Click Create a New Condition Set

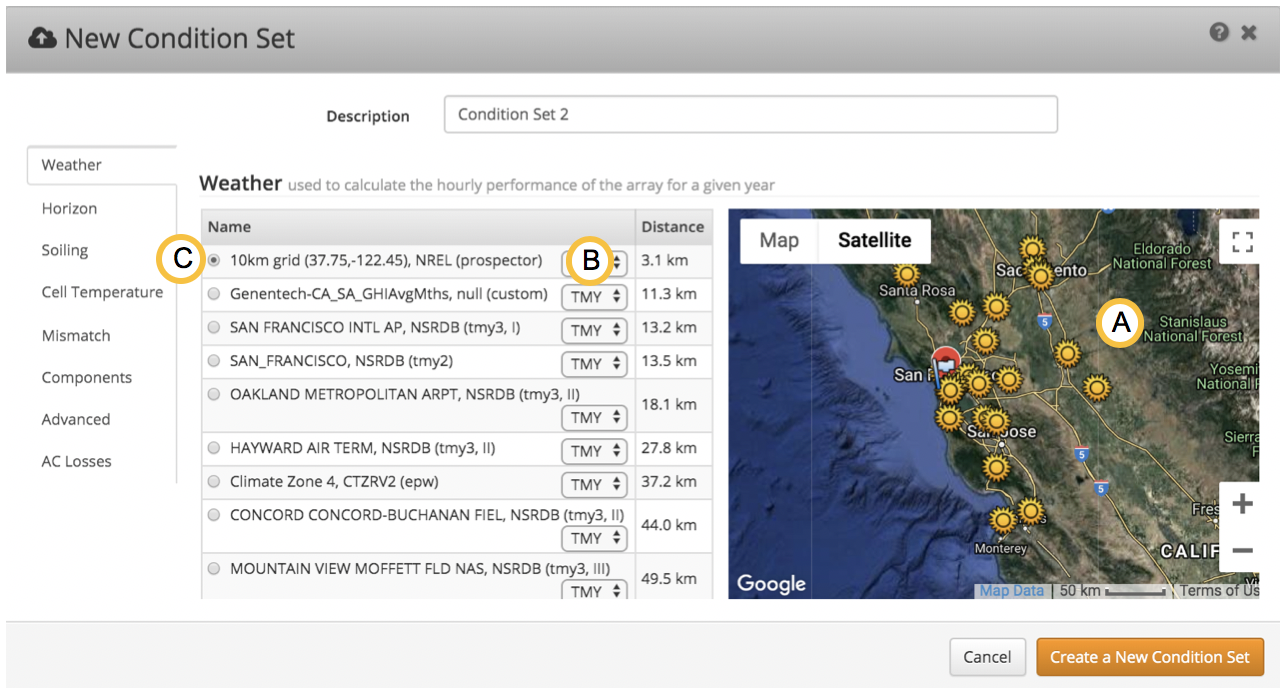point(1150,657)
